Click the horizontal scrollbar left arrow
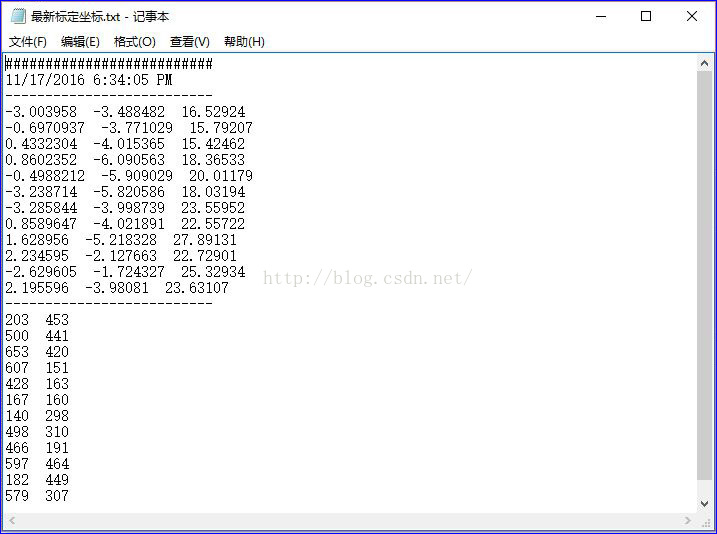717x534 pixels. 12,520
